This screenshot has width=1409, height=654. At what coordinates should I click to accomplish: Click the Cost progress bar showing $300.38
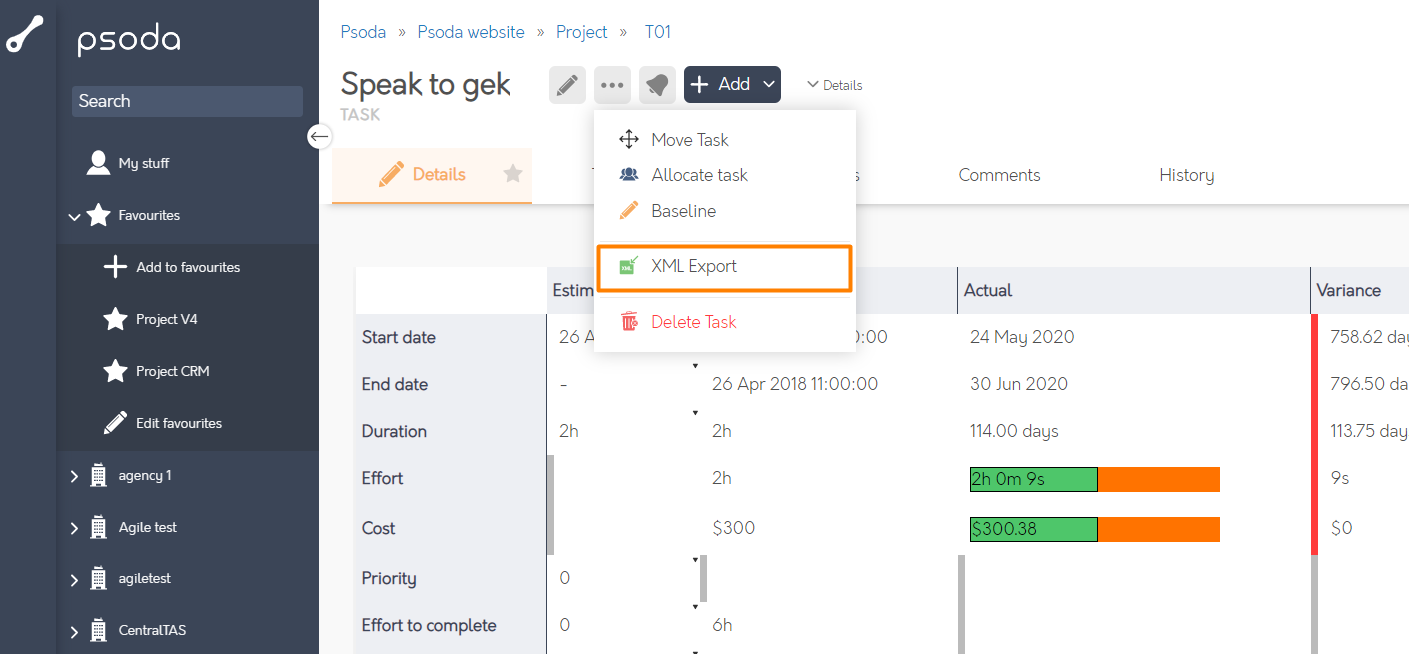coord(1094,529)
